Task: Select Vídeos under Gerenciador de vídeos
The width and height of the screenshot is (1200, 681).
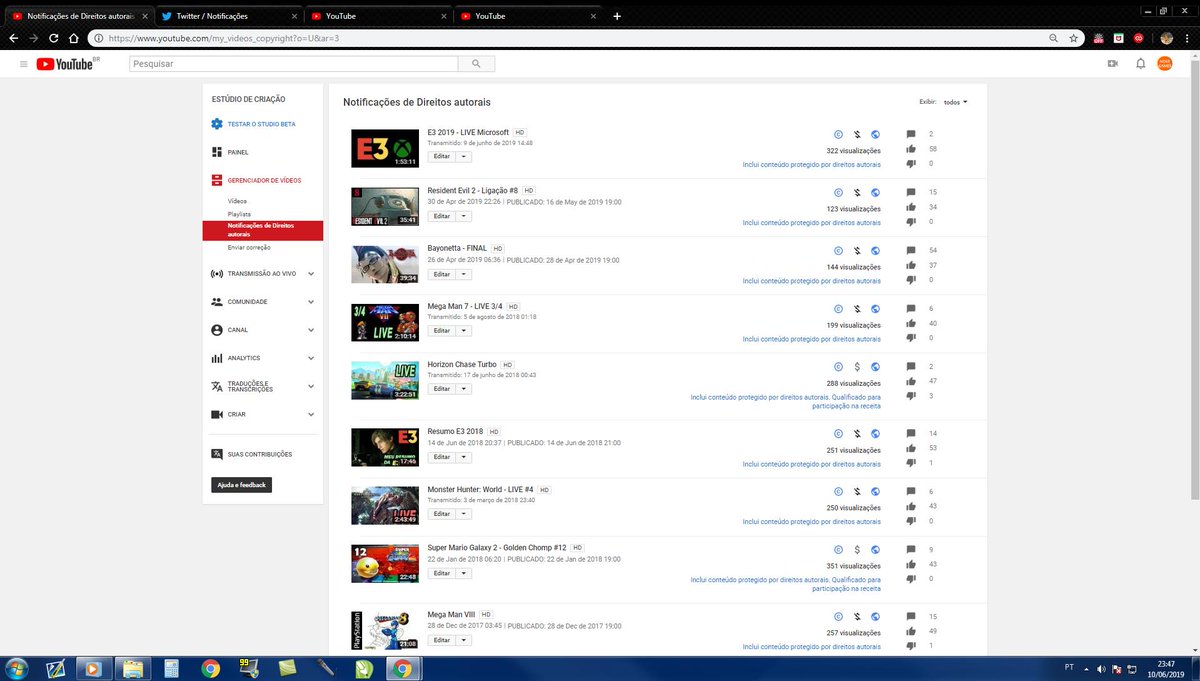Action: pyautogui.click(x=237, y=202)
